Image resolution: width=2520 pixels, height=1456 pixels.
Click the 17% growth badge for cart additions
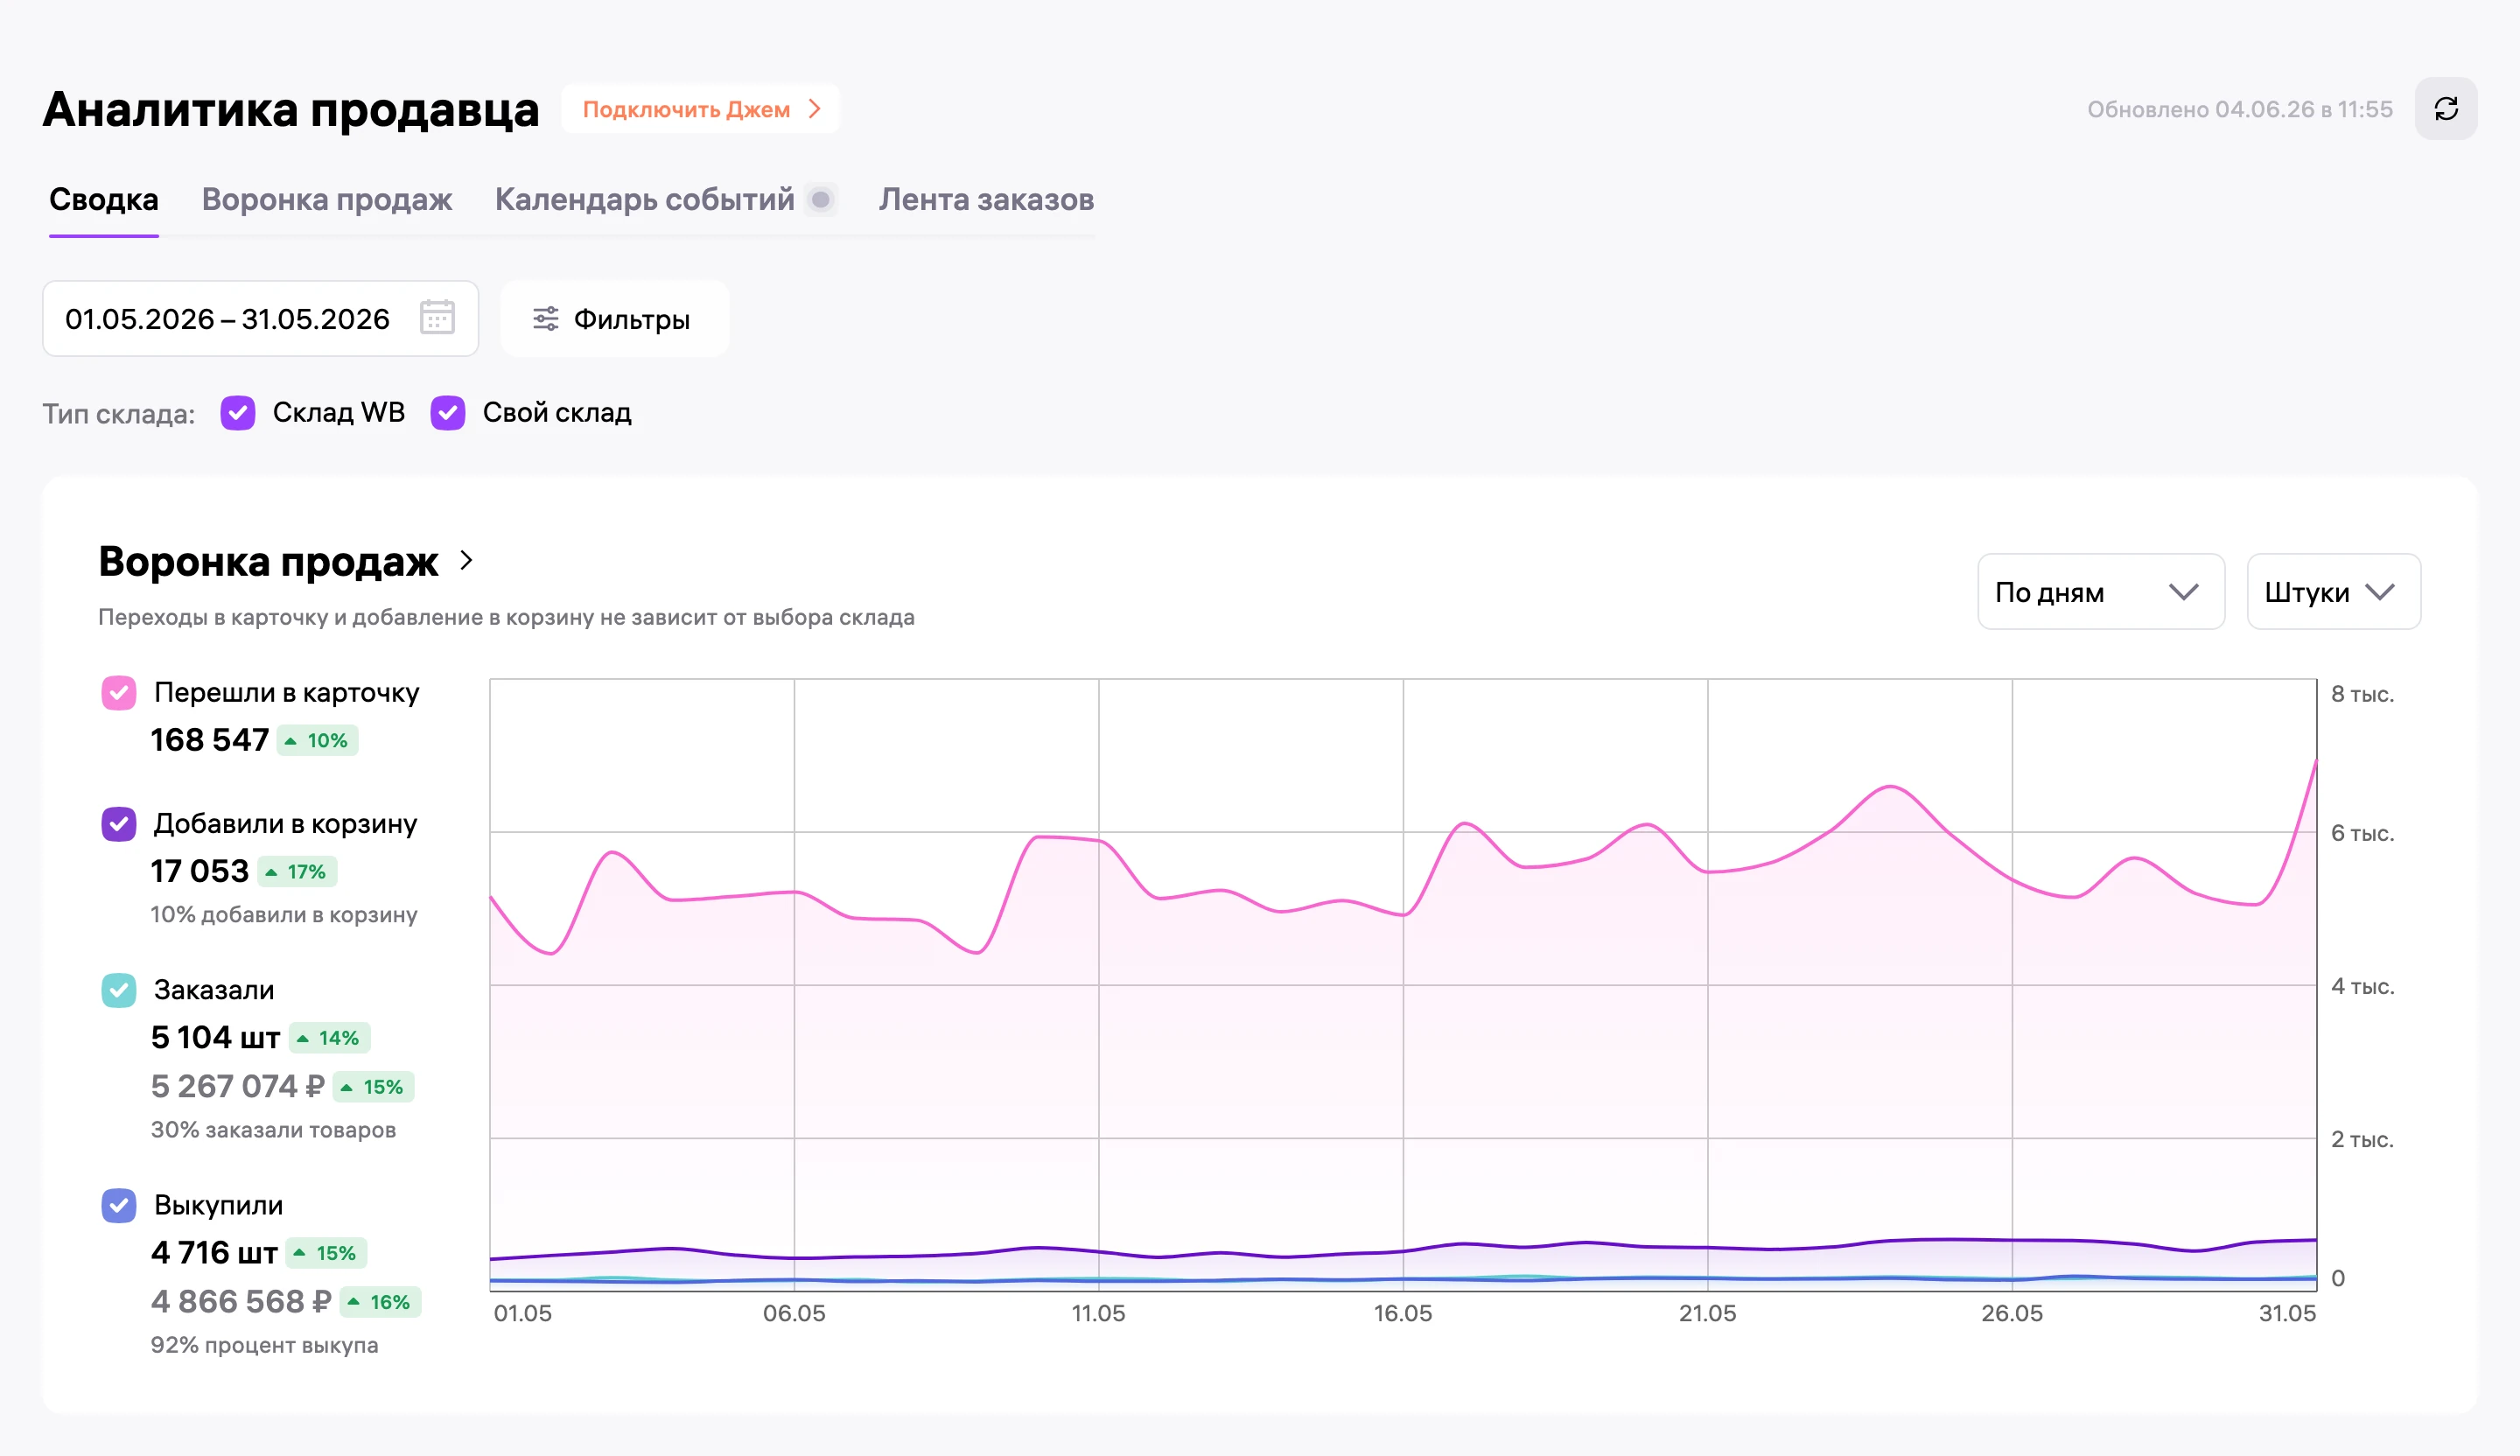coord(297,872)
